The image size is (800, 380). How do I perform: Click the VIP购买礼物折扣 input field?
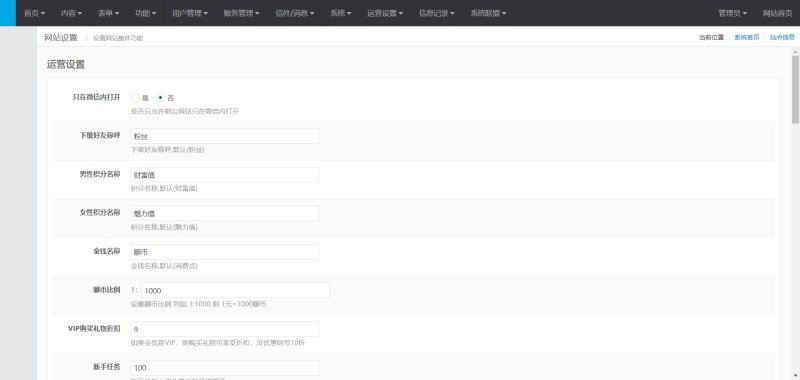click(225, 329)
